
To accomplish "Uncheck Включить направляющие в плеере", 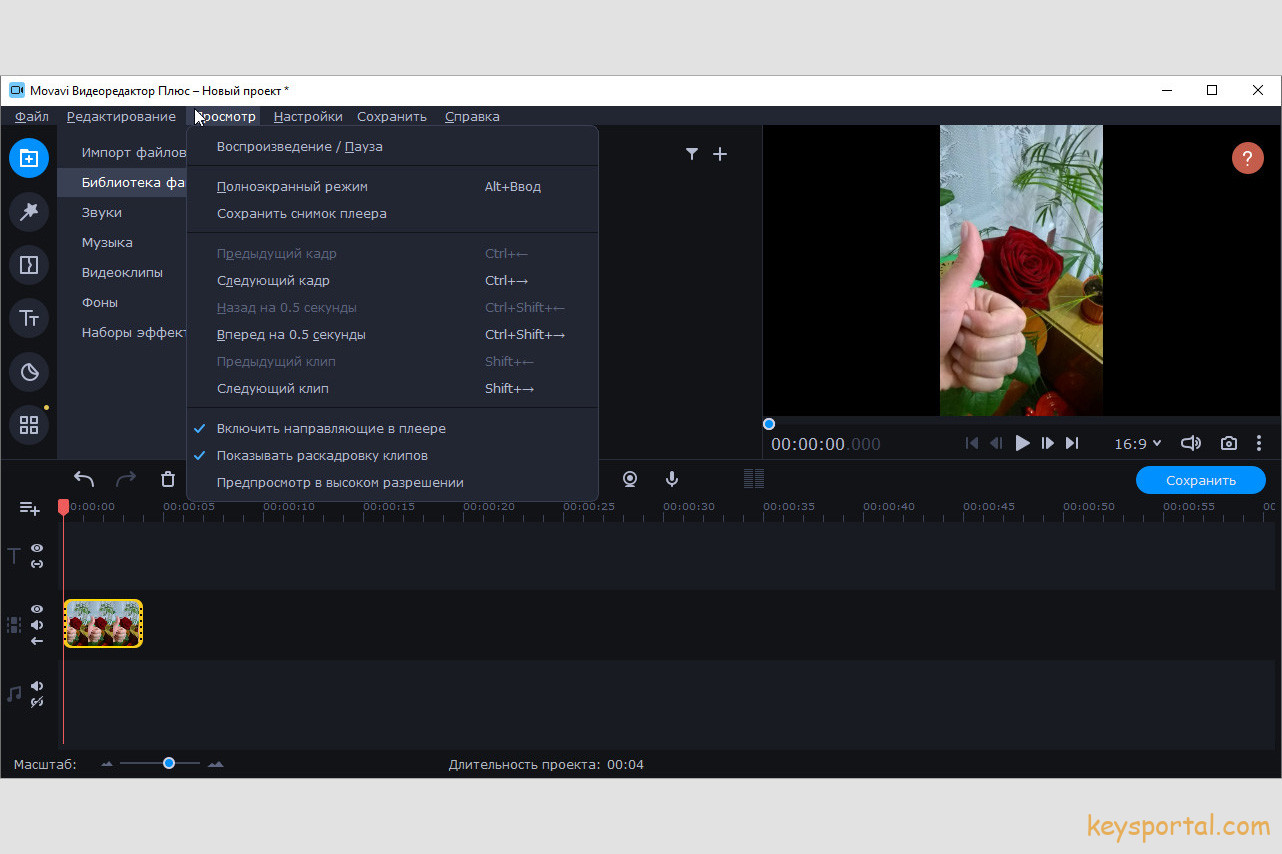I will coord(331,428).
